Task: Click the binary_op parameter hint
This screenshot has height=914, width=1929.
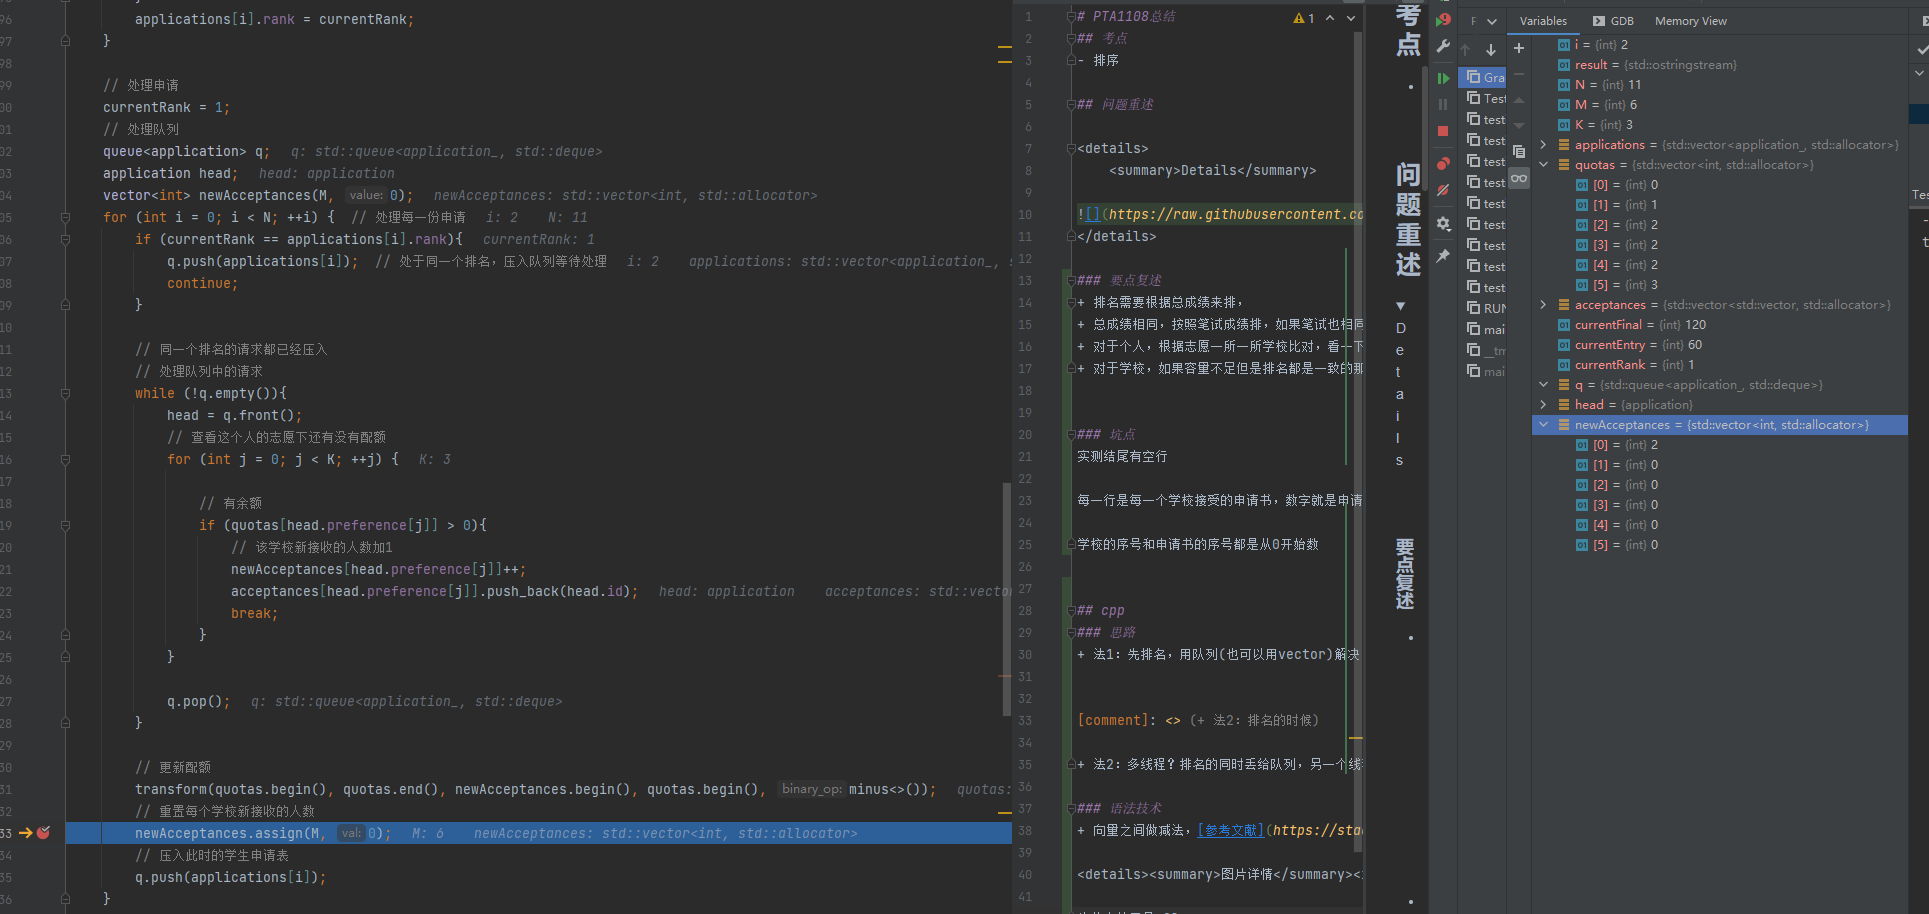Action: 811,789
